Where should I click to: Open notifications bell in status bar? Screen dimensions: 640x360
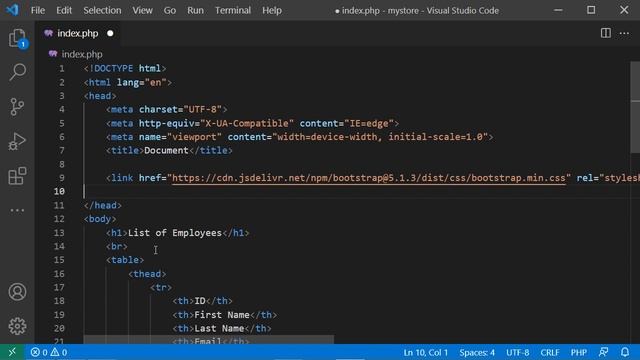(x=625, y=352)
